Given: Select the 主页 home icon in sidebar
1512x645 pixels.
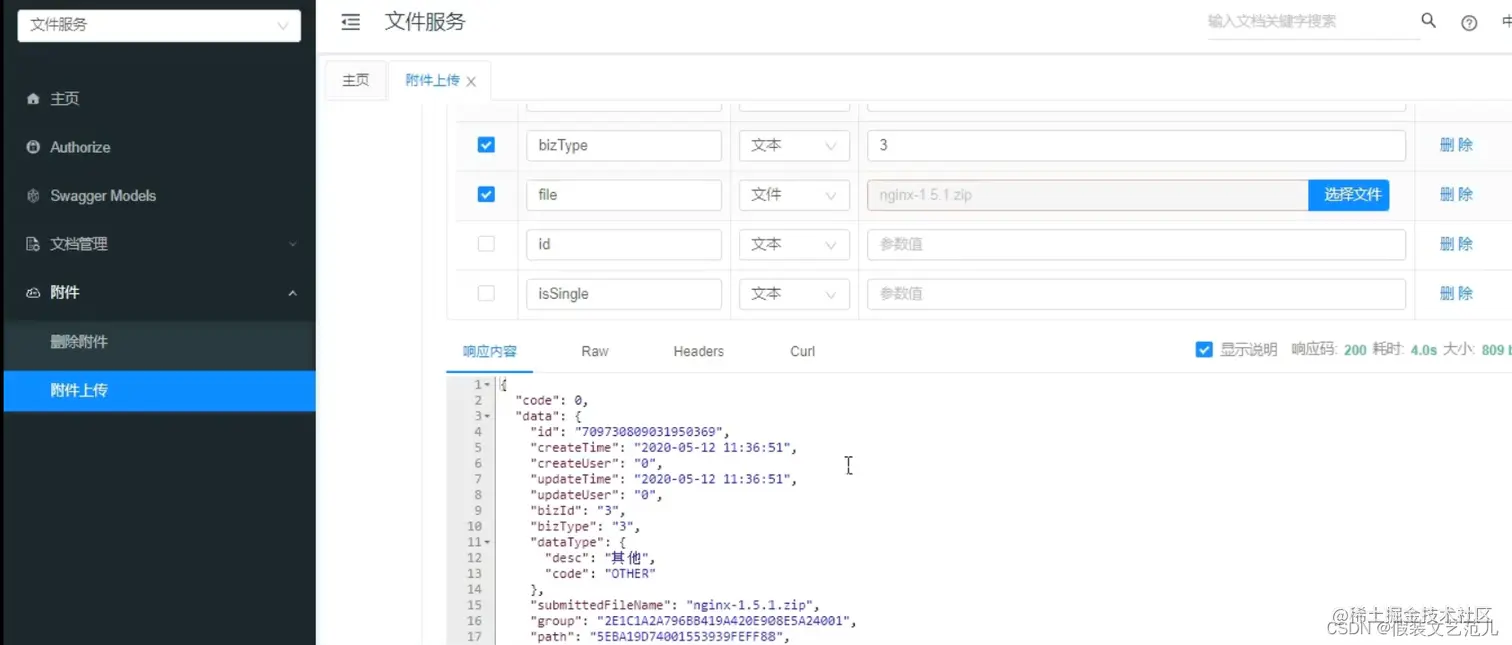Looking at the screenshot, I should 34,98.
